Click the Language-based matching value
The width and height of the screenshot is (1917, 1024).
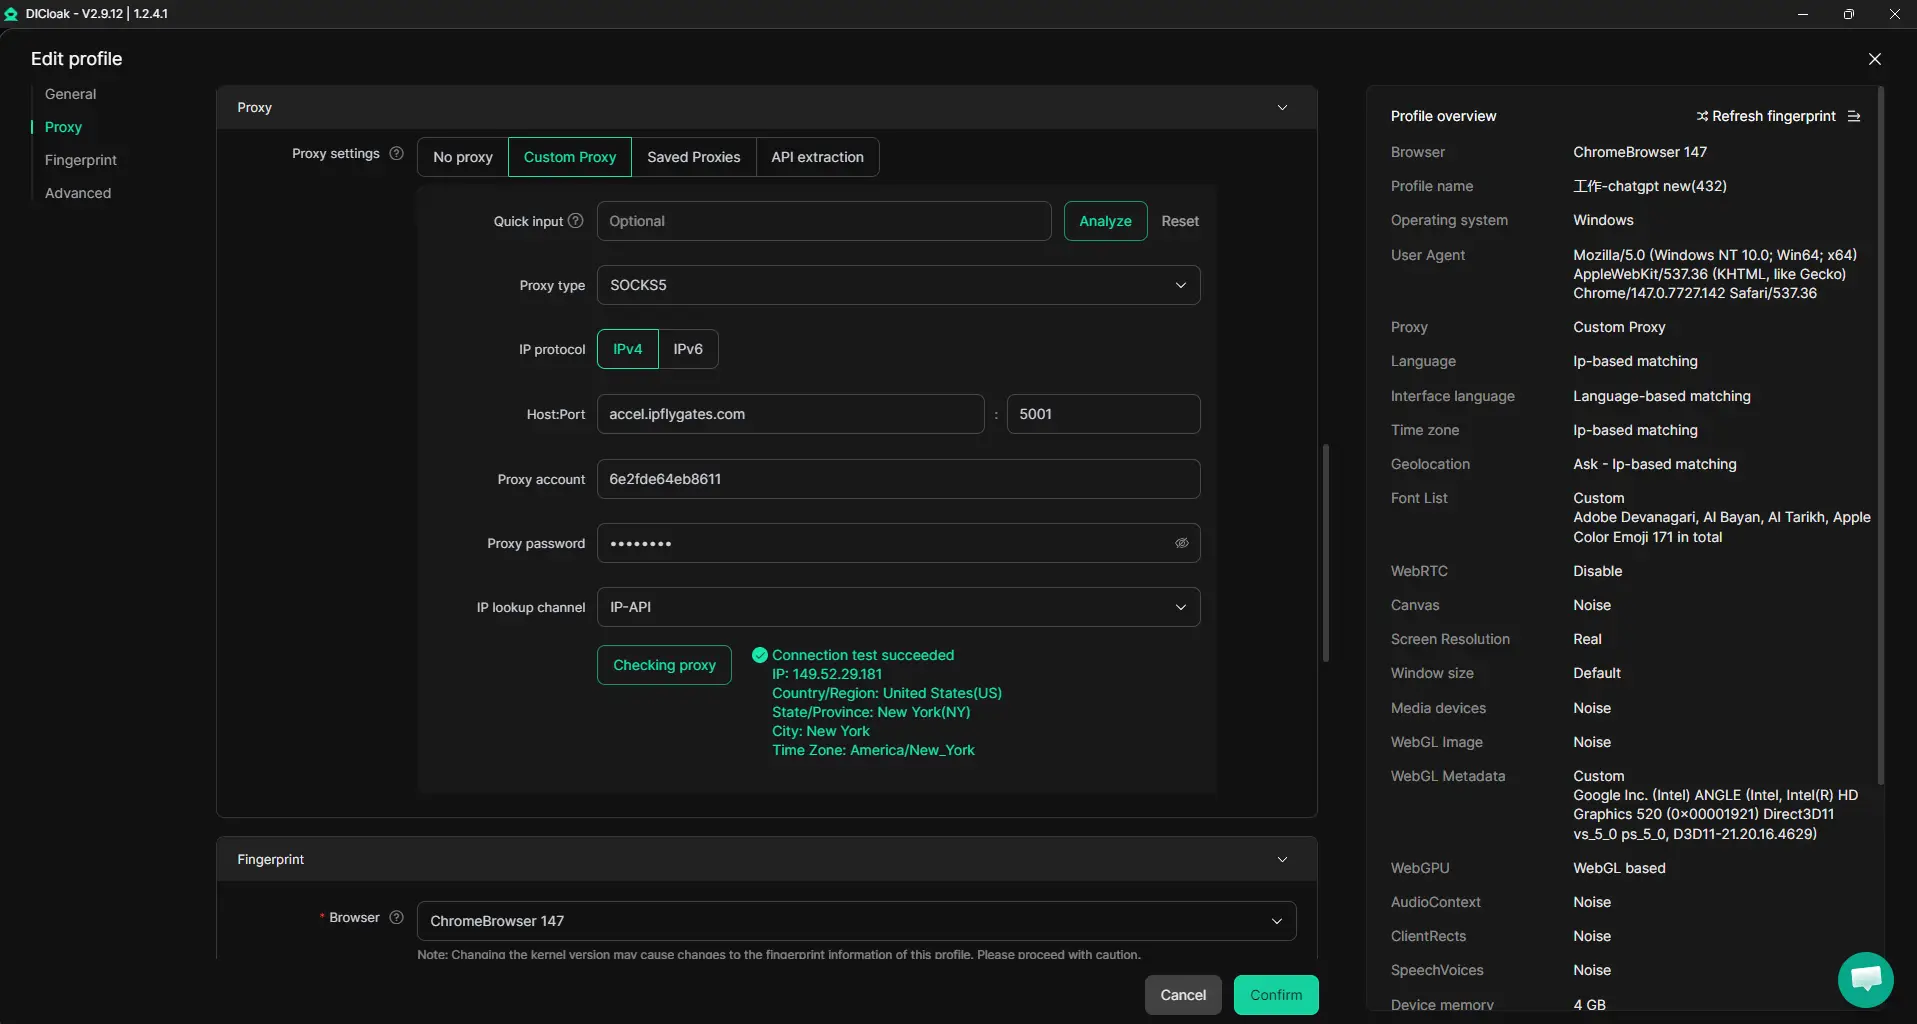(x=1662, y=396)
